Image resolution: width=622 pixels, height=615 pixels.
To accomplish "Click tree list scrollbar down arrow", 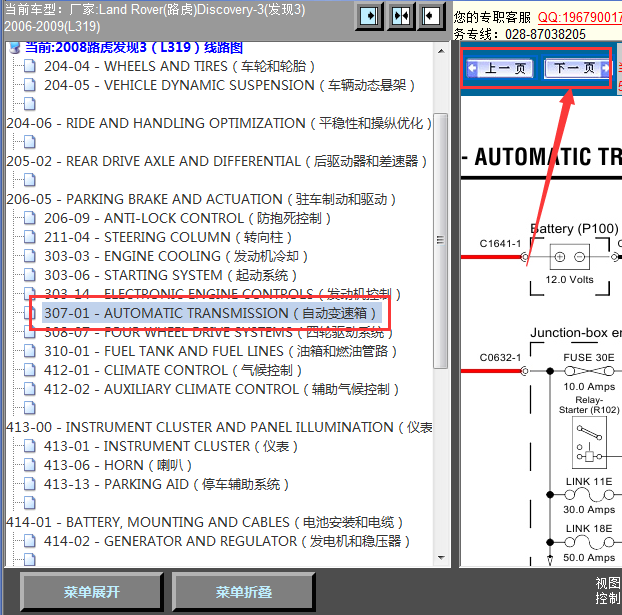I will click(441, 557).
